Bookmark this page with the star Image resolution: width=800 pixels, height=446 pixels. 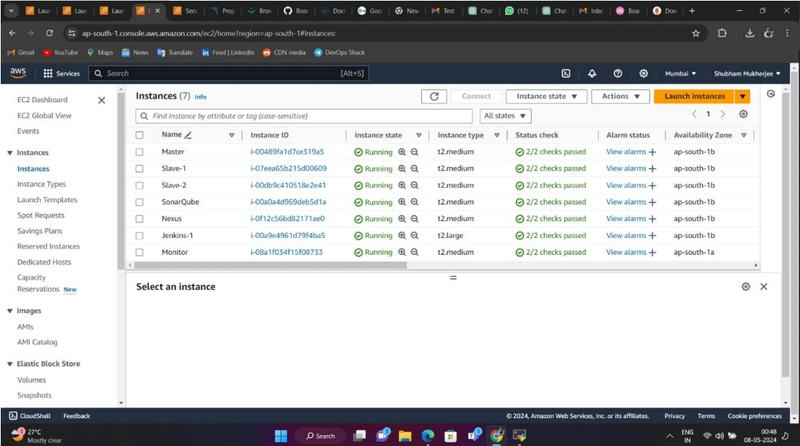coord(695,33)
